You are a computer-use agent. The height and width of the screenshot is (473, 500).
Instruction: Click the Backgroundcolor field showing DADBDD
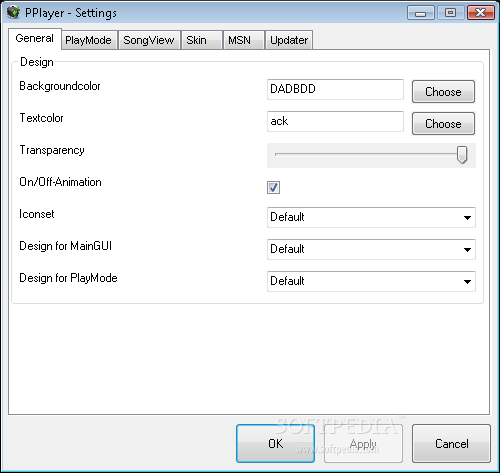[x=335, y=89]
